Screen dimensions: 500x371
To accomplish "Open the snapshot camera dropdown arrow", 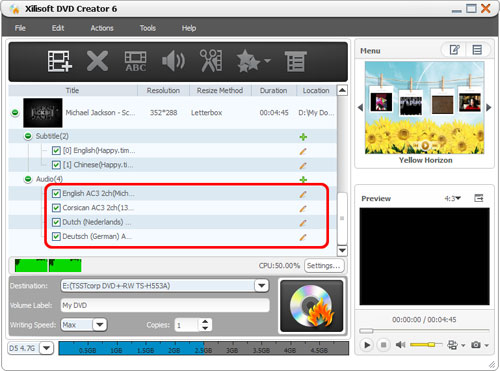I will [x=487, y=345].
